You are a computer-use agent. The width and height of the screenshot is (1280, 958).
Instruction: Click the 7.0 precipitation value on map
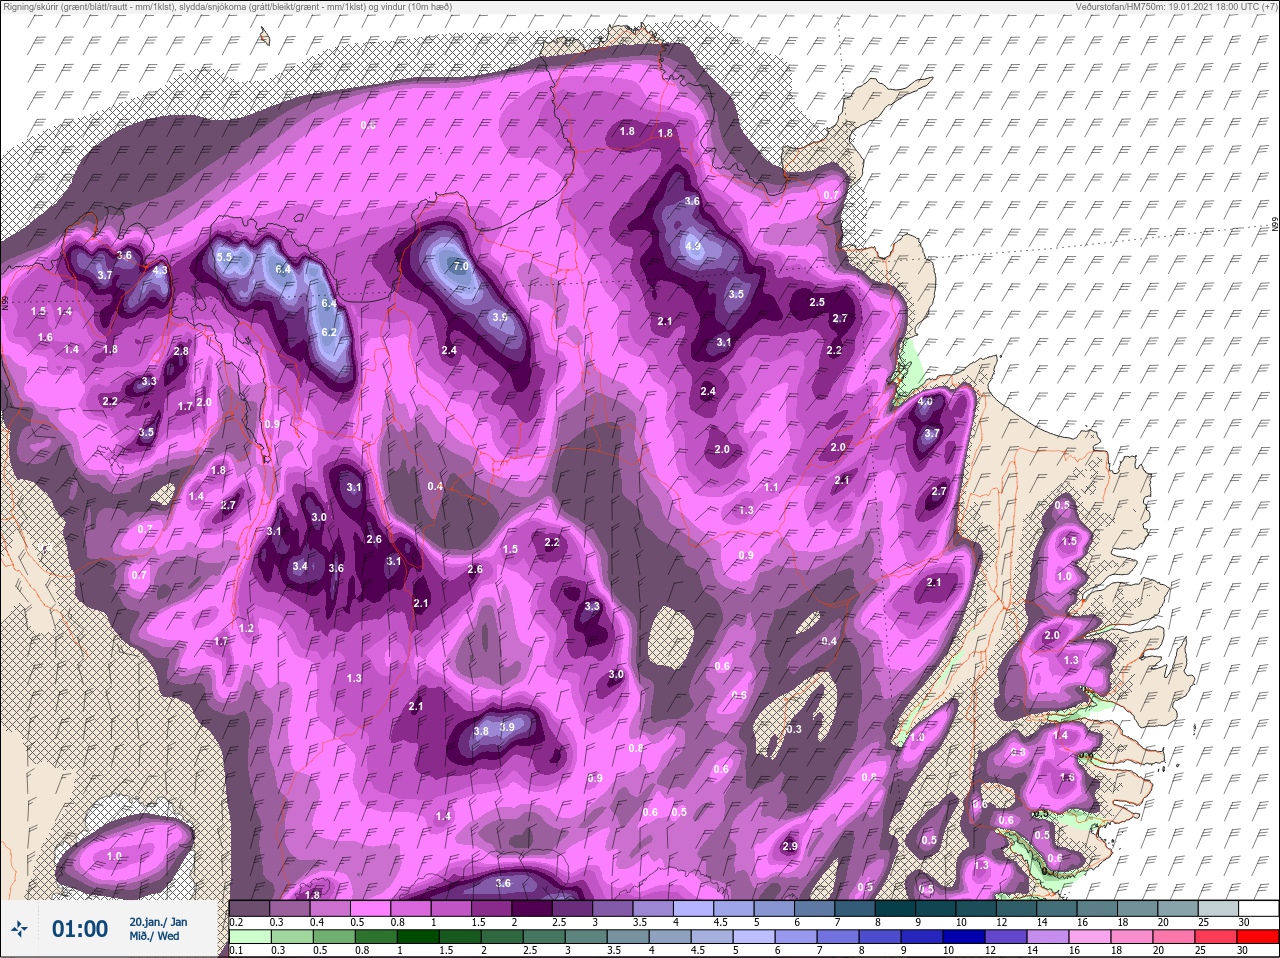460,267
